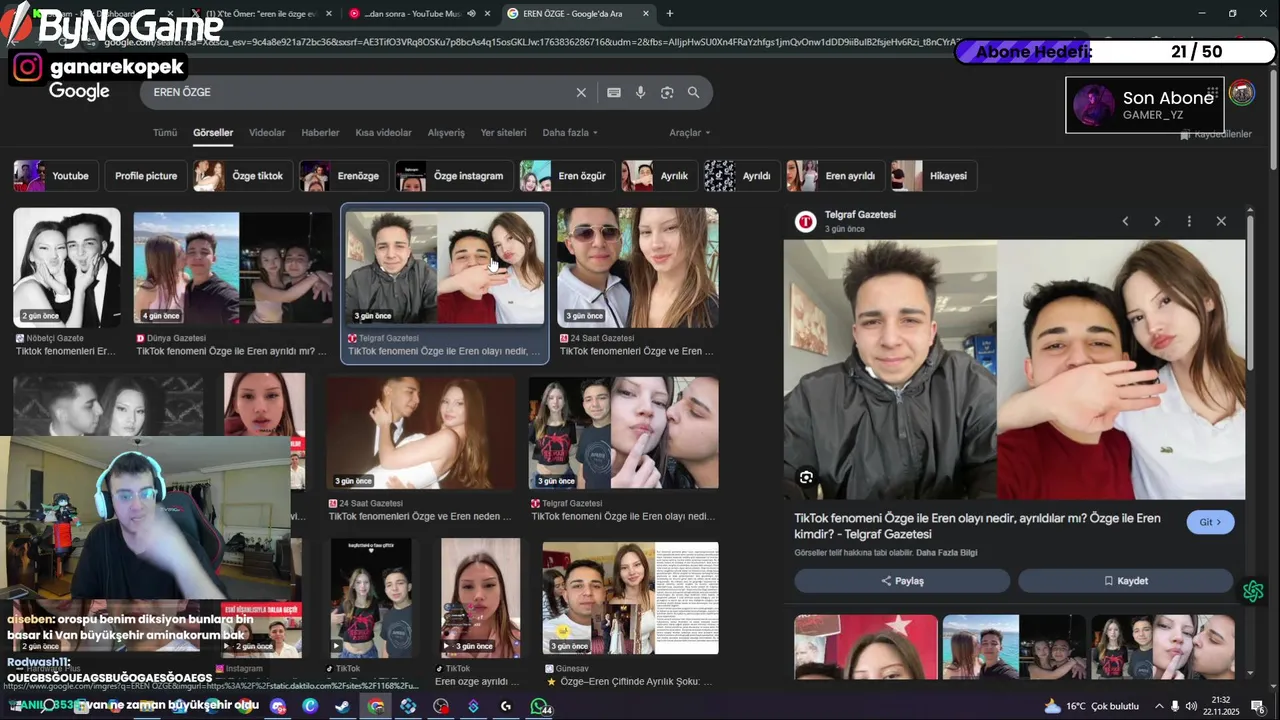The width and height of the screenshot is (1280, 720).
Task: Select the Görseller tab
Action: (213, 132)
